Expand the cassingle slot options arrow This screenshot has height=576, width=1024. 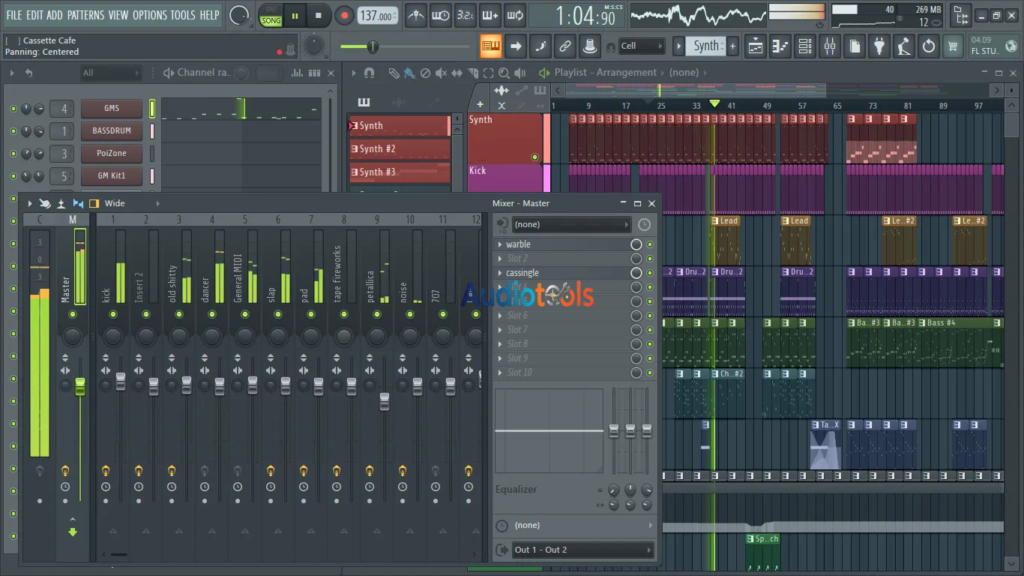click(501, 273)
